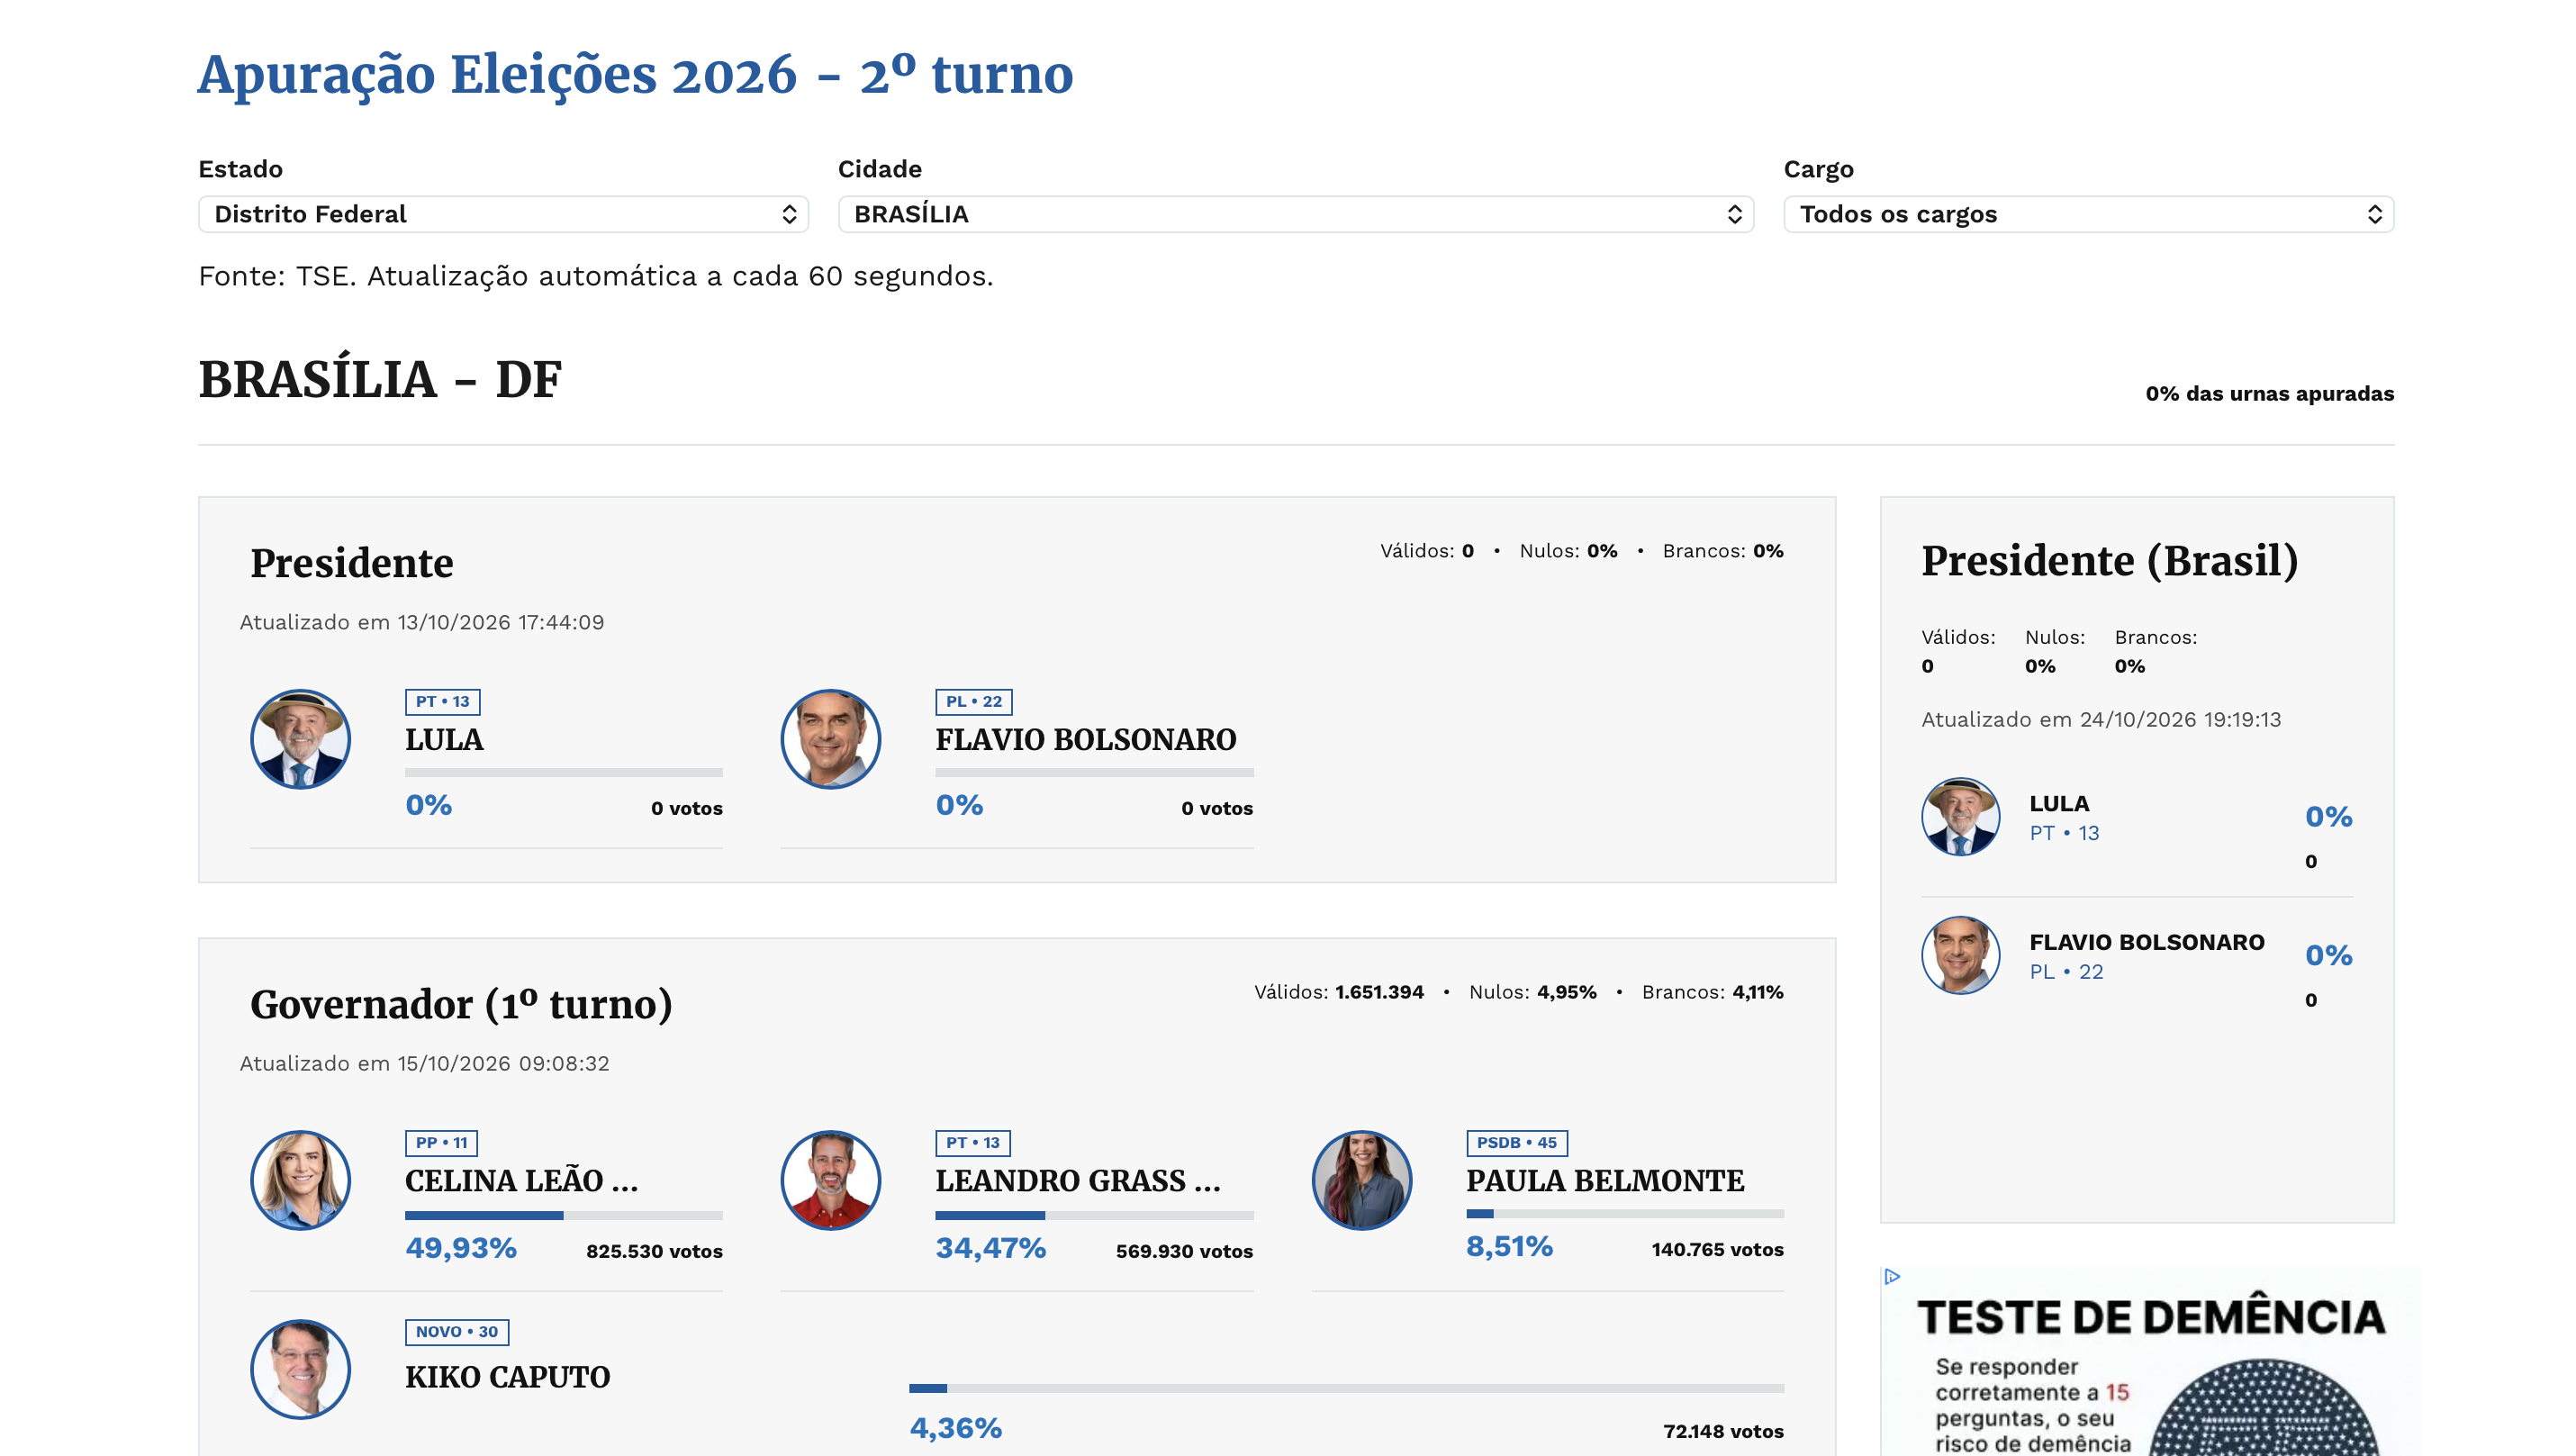
Task: Click the Presidente (Brasil) heading
Action: click(2109, 561)
